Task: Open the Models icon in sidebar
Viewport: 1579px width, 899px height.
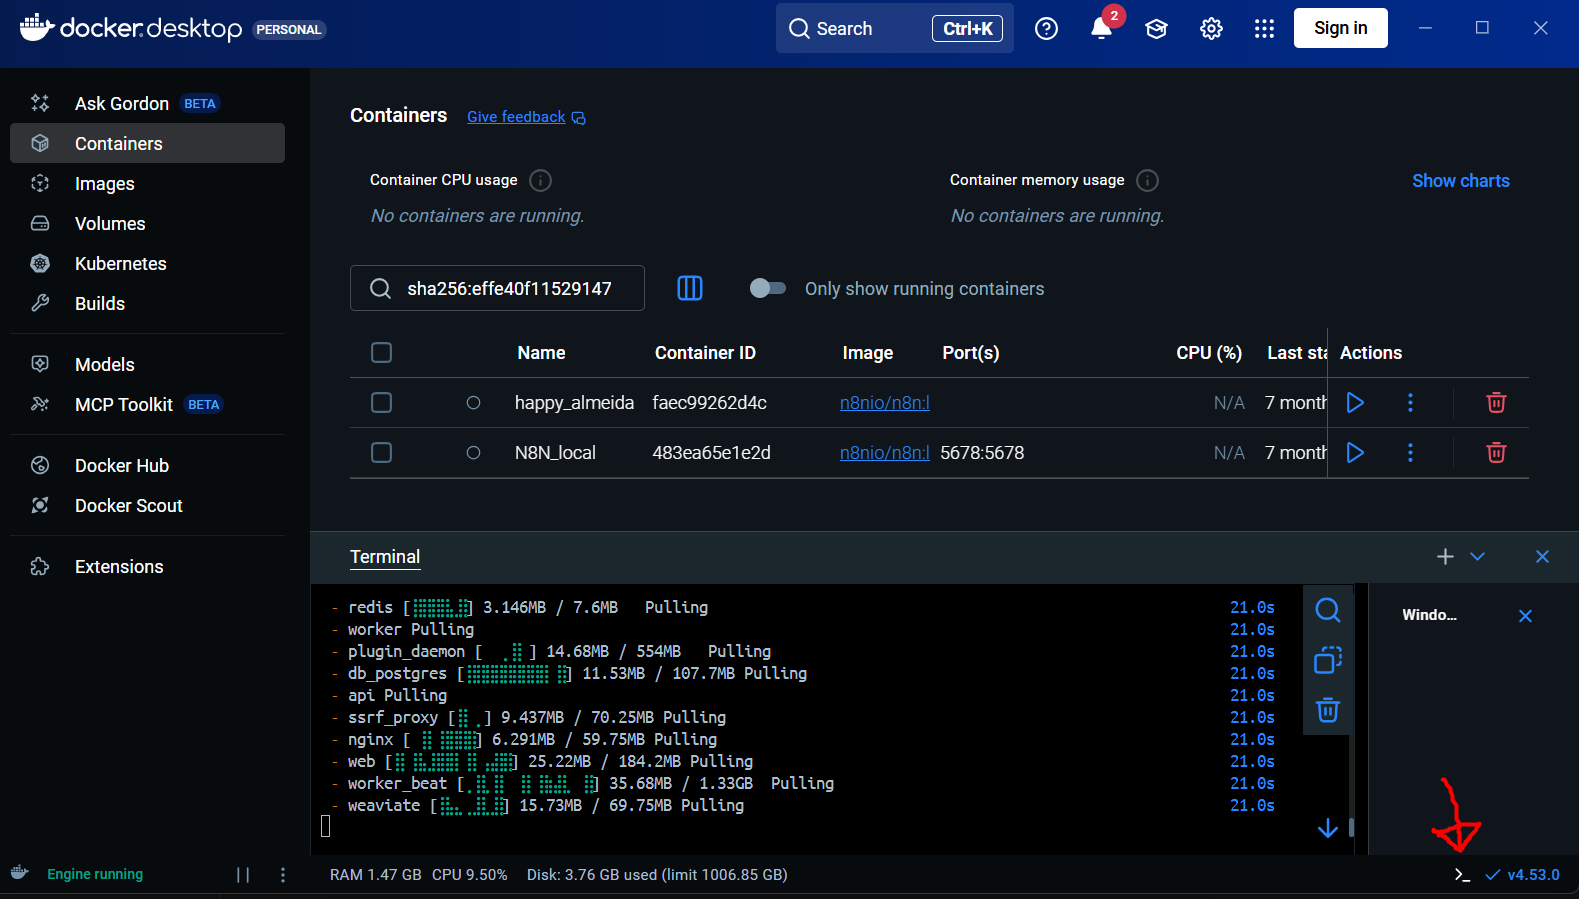Action: click(x=40, y=364)
